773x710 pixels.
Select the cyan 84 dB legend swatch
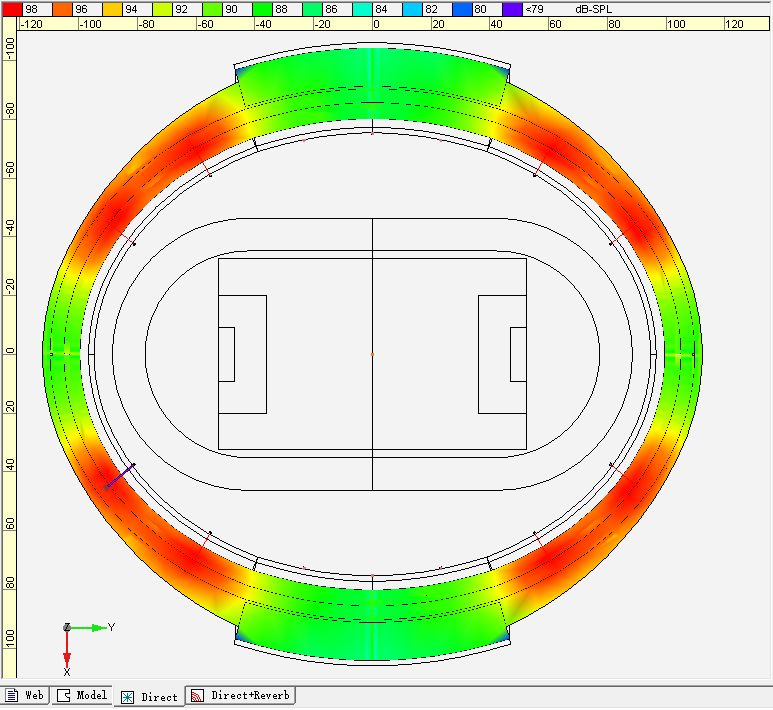coord(362,8)
